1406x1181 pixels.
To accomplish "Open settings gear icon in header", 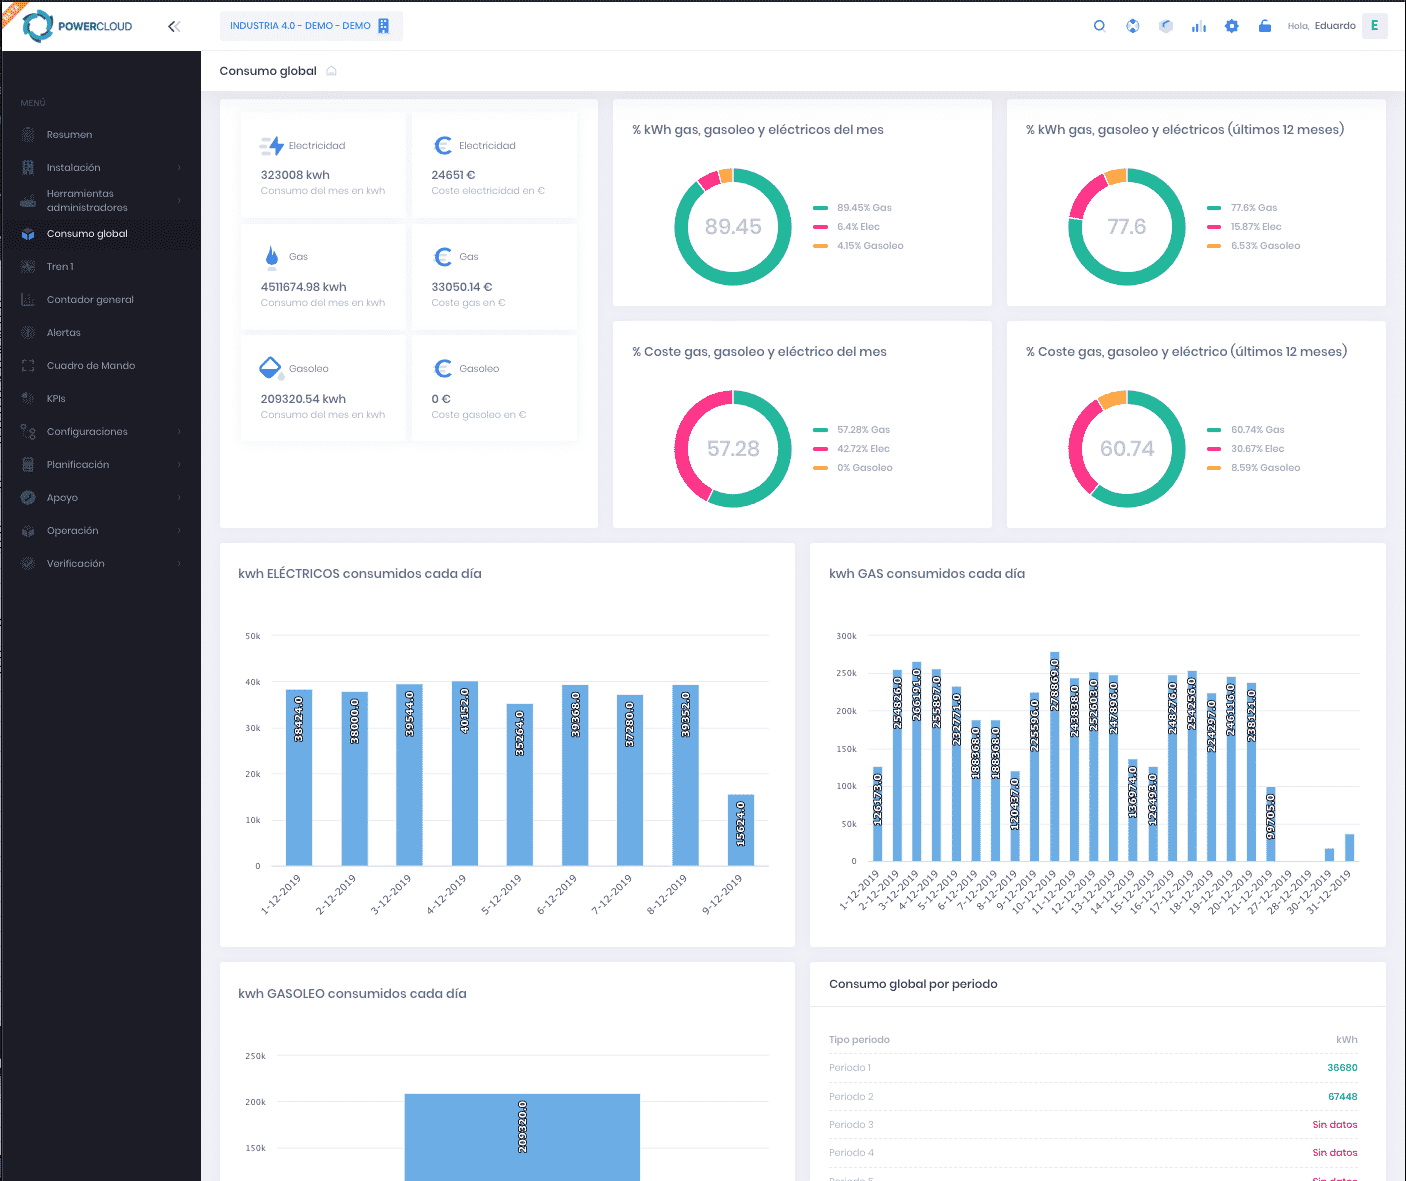I will pyautogui.click(x=1231, y=26).
